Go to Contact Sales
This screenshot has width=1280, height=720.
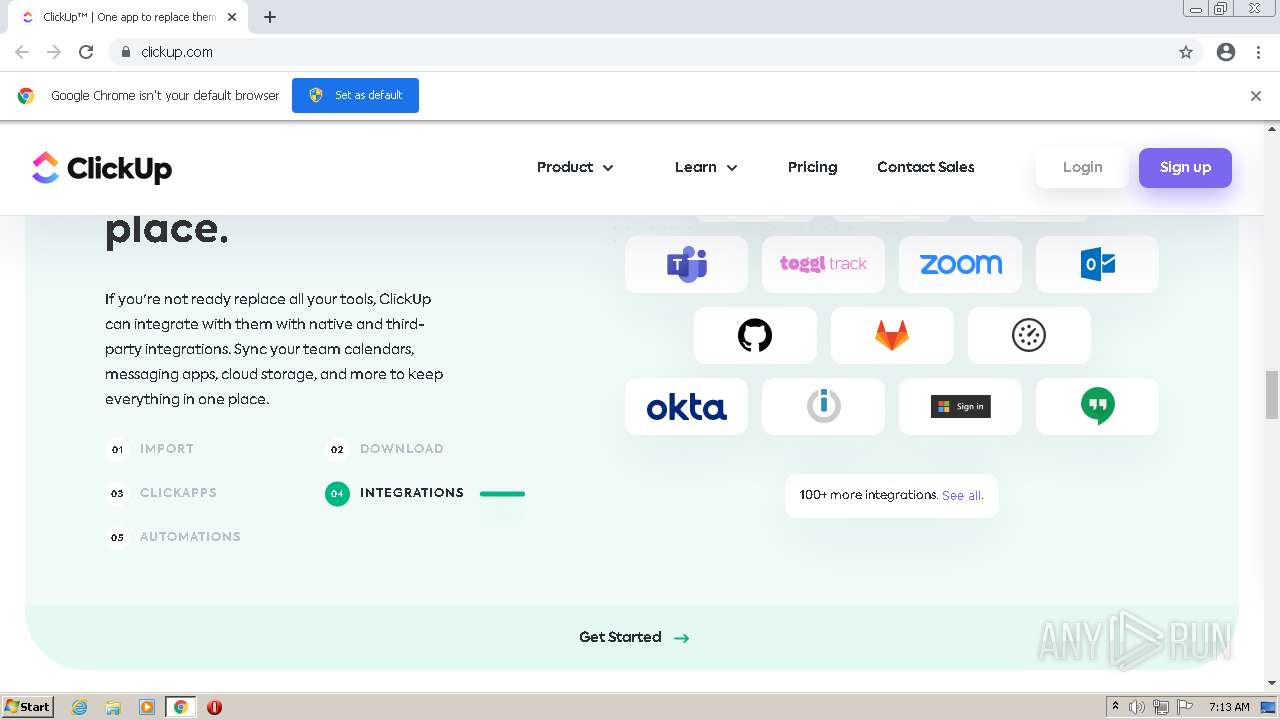point(926,167)
